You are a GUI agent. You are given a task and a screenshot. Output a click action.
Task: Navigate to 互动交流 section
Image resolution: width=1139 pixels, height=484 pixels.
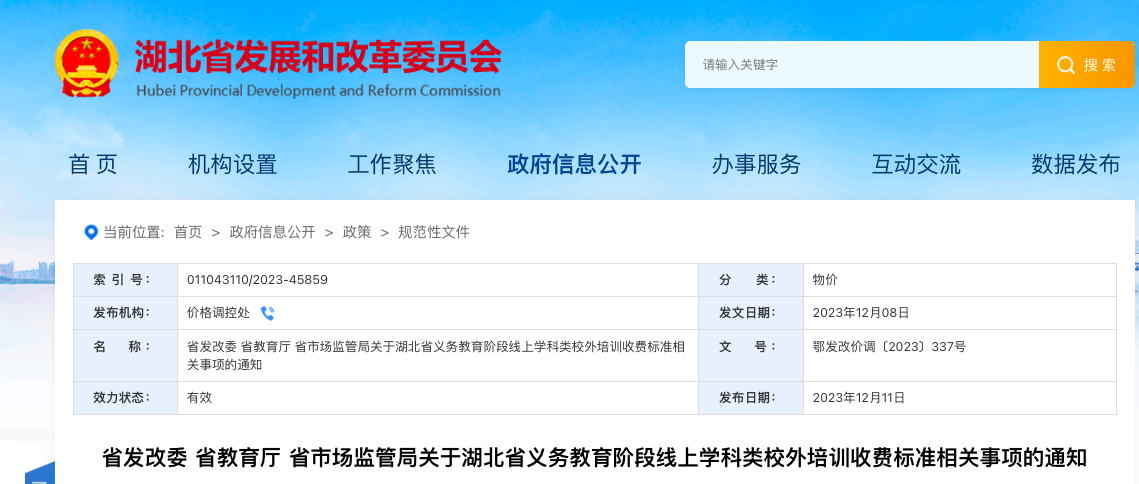click(x=916, y=165)
